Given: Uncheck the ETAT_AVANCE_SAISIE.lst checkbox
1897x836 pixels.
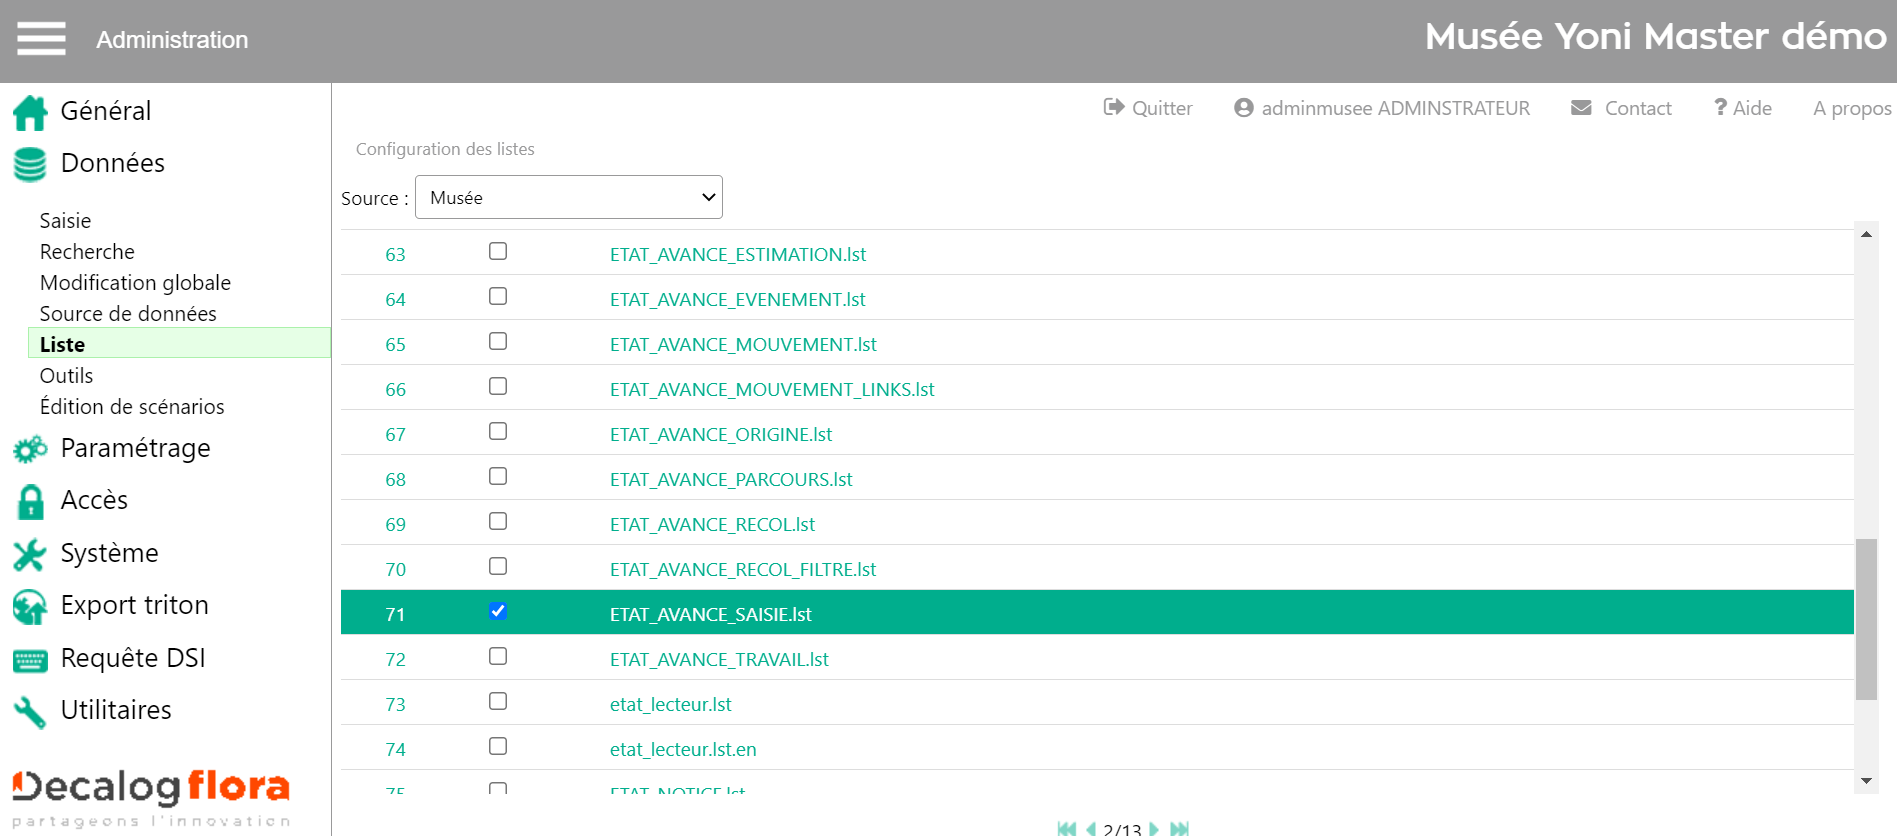Looking at the screenshot, I should [498, 611].
